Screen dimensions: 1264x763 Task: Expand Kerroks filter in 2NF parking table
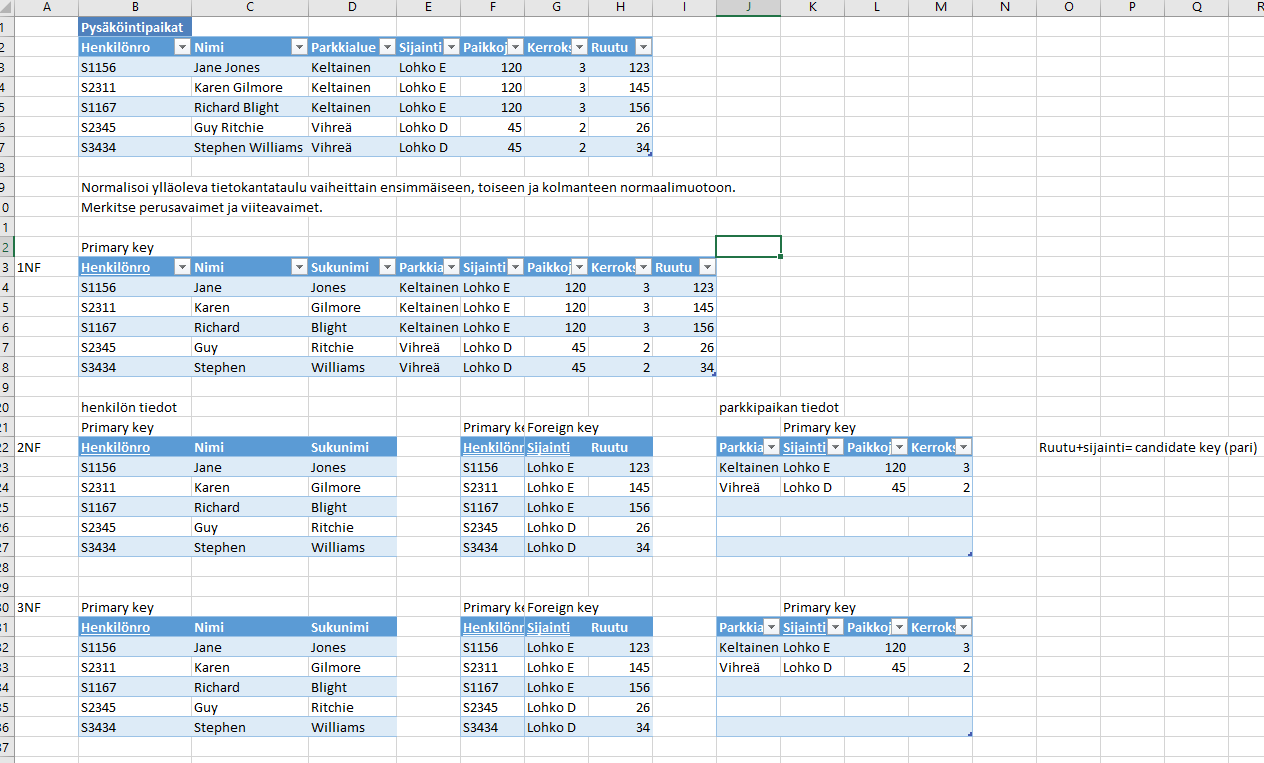coord(962,447)
